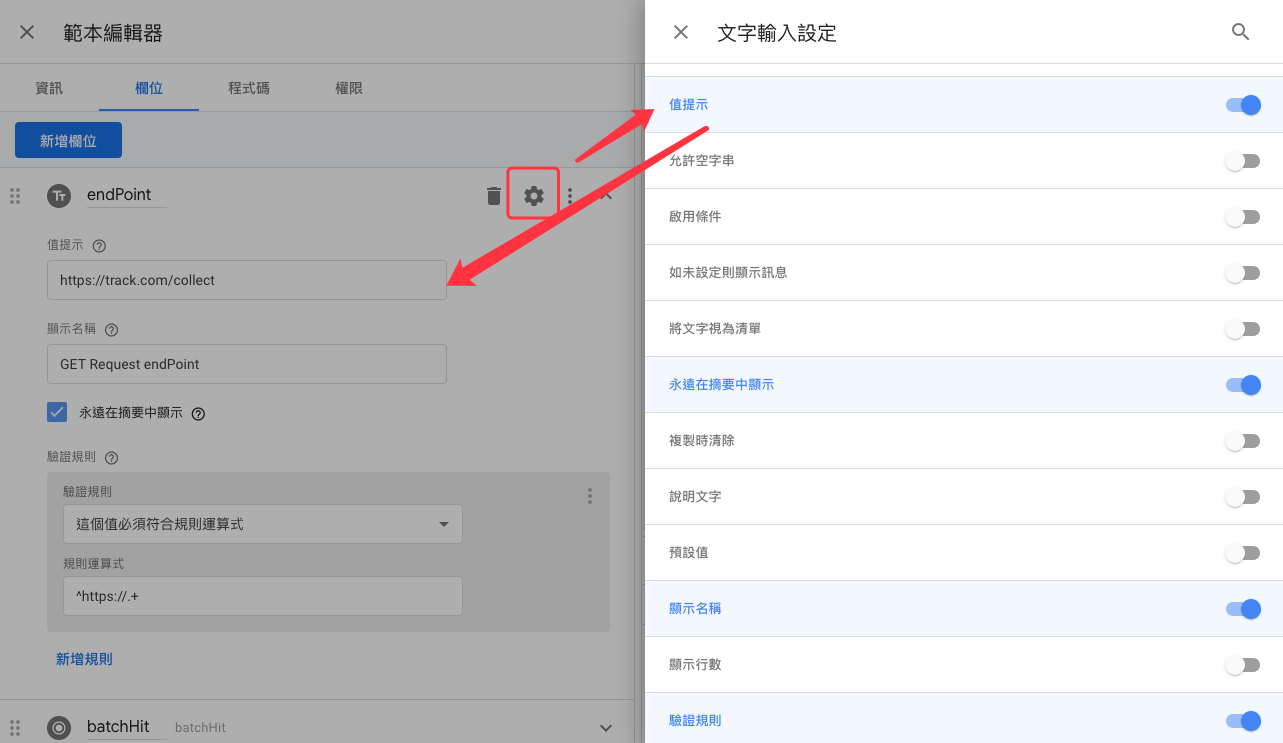
Task: Edit the ^https://.+ regex input
Action: coord(263,596)
